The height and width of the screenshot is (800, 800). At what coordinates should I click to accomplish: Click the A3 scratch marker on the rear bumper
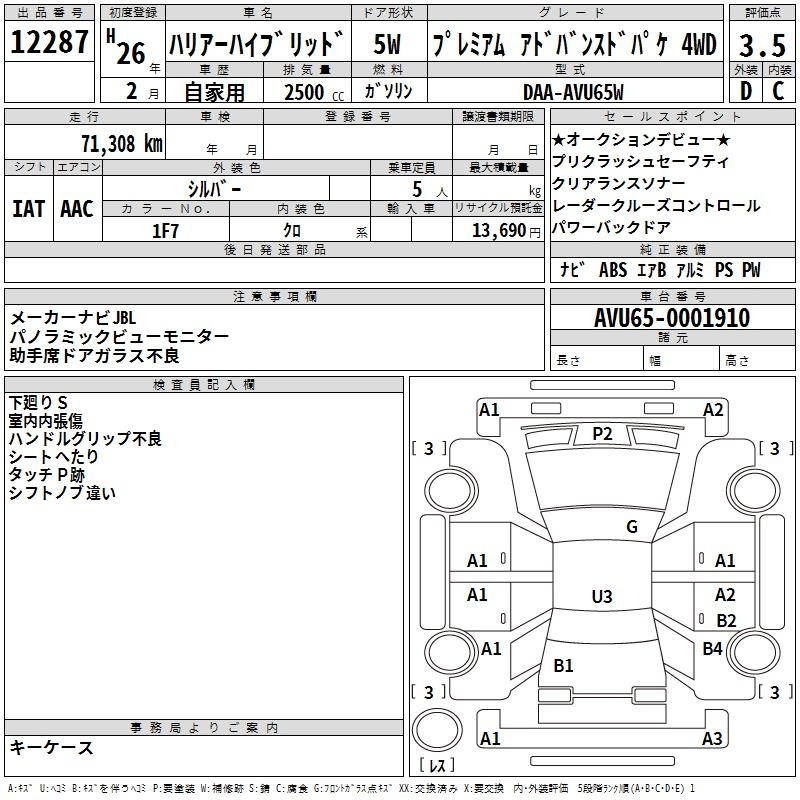[712, 739]
